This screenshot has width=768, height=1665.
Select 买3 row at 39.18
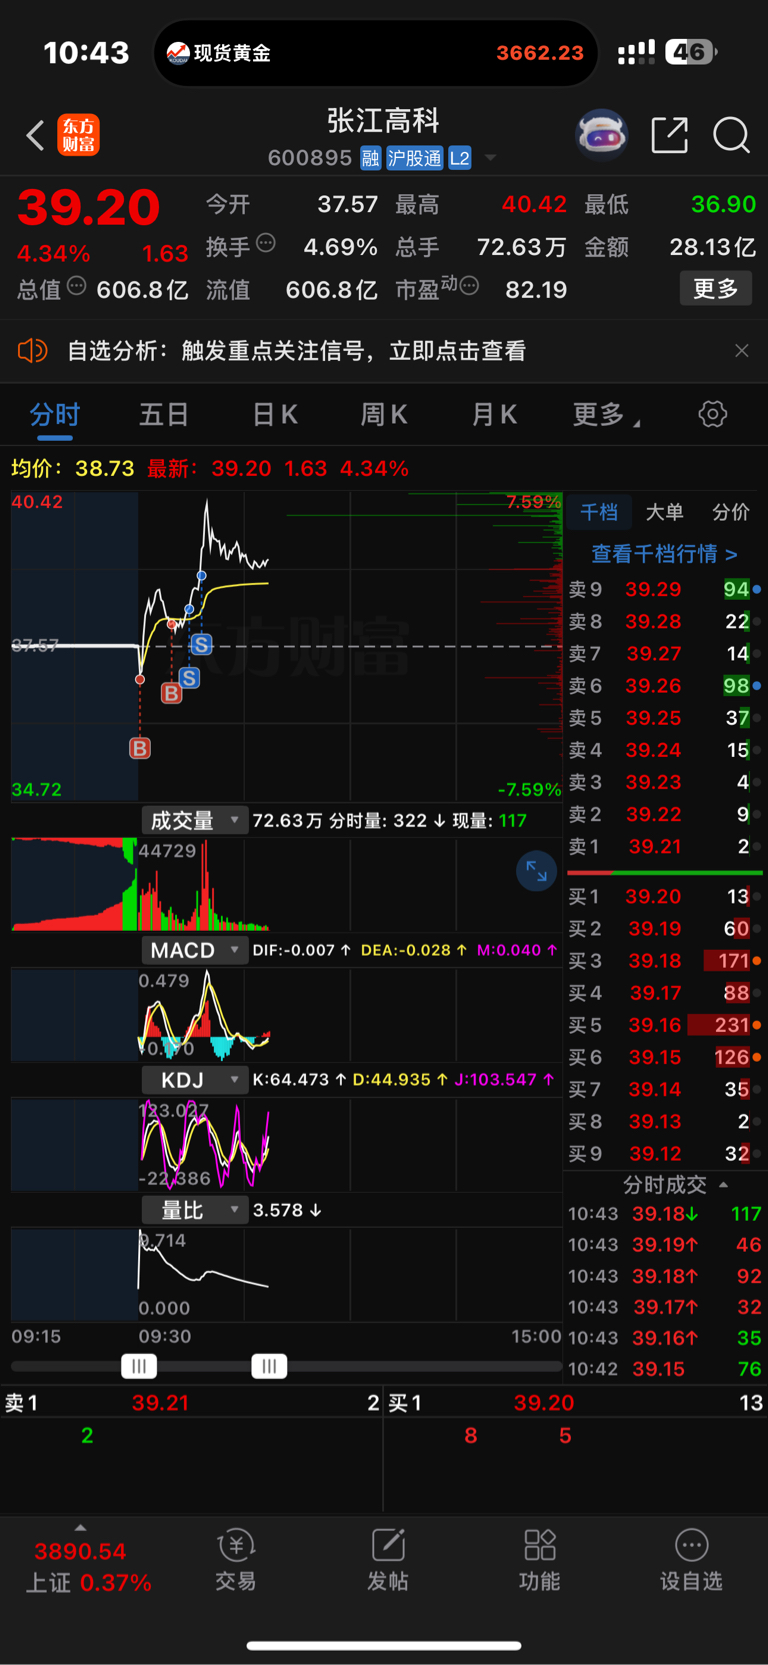tap(664, 961)
